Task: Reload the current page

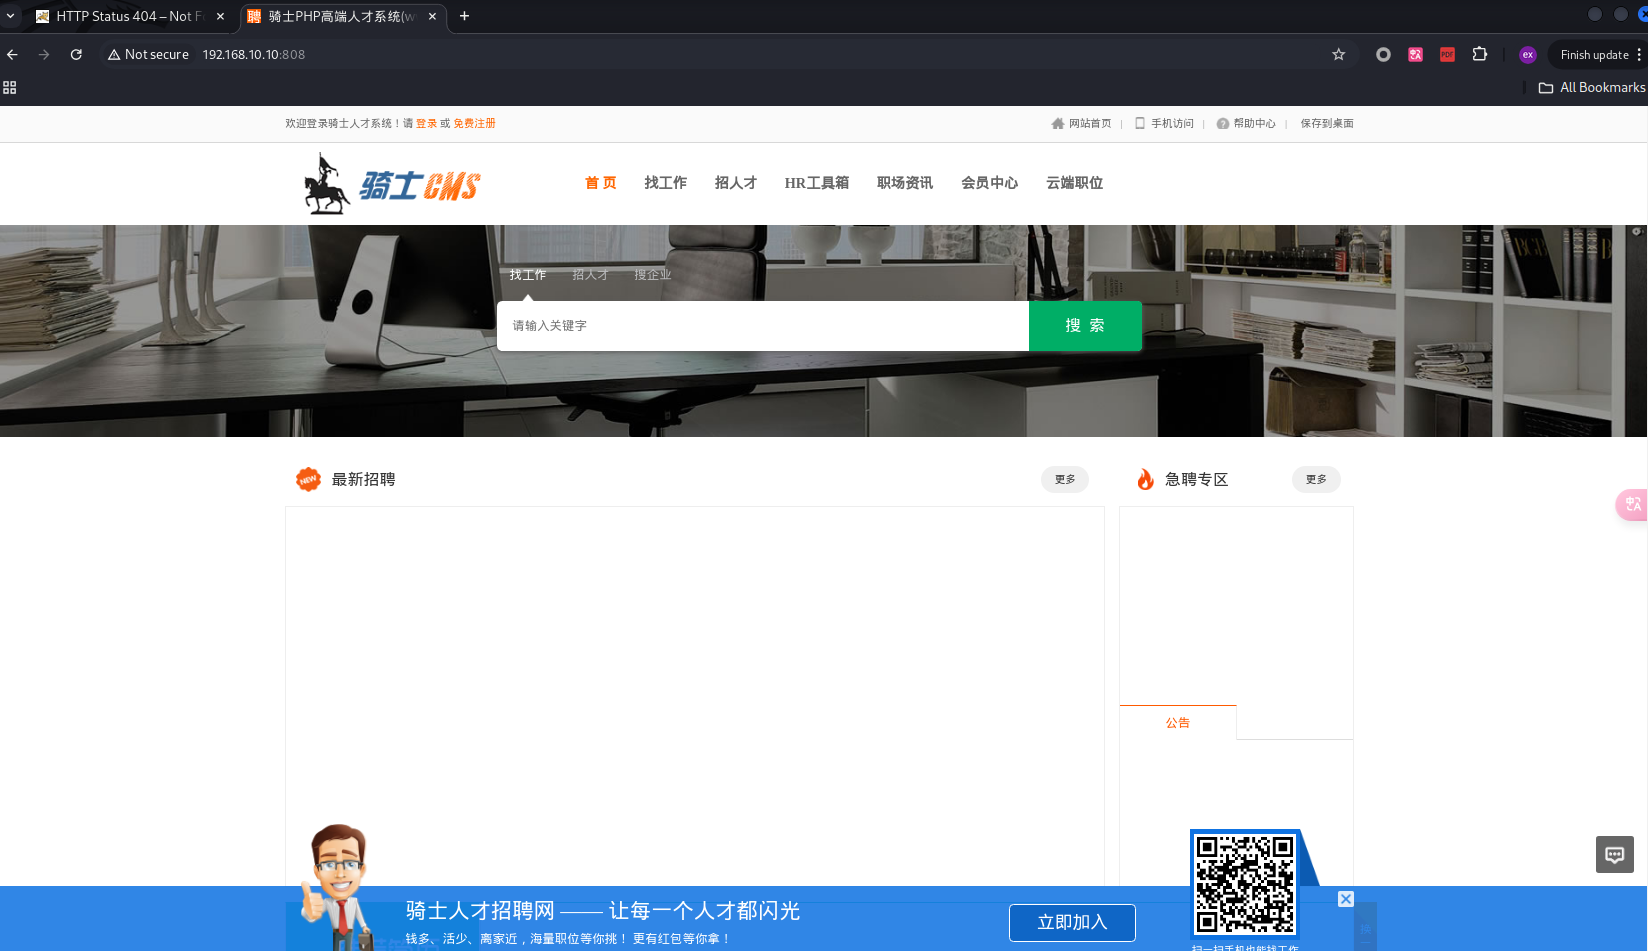Action: click(x=76, y=55)
